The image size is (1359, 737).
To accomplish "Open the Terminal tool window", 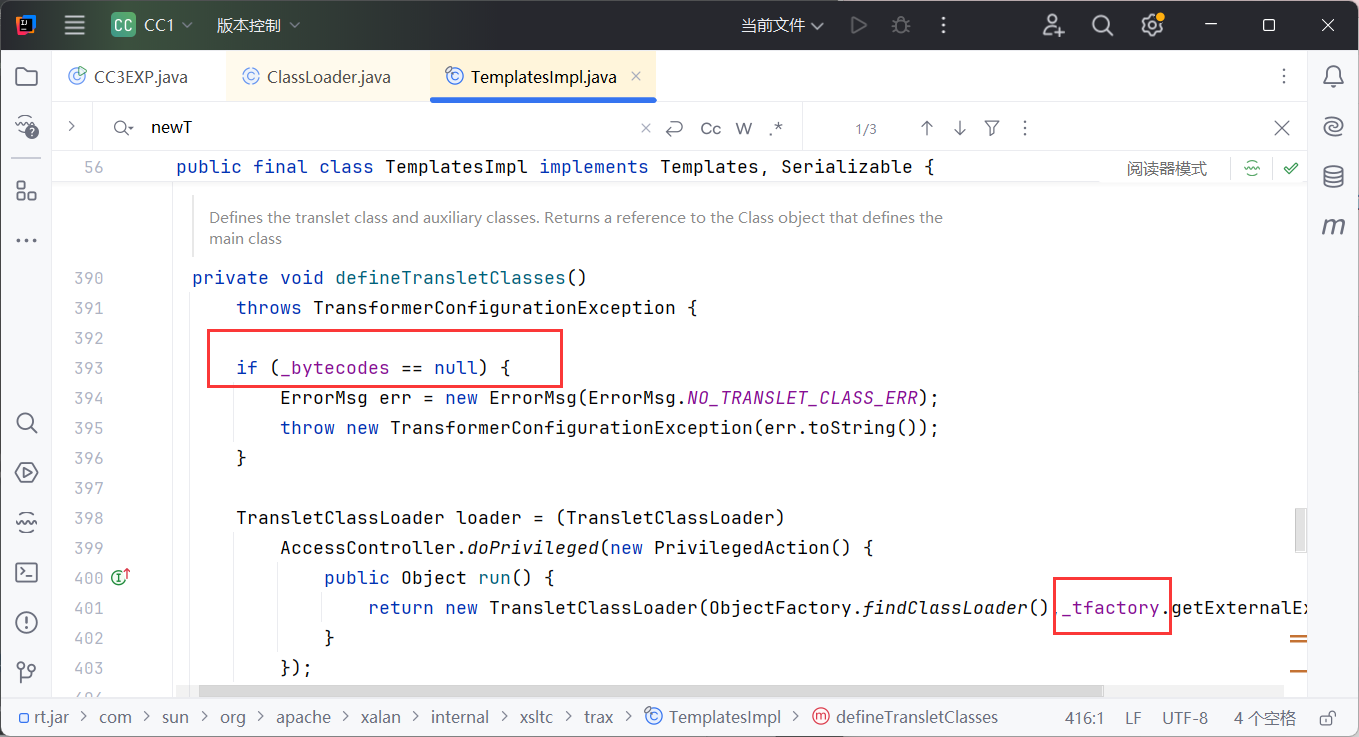I will (x=27, y=573).
